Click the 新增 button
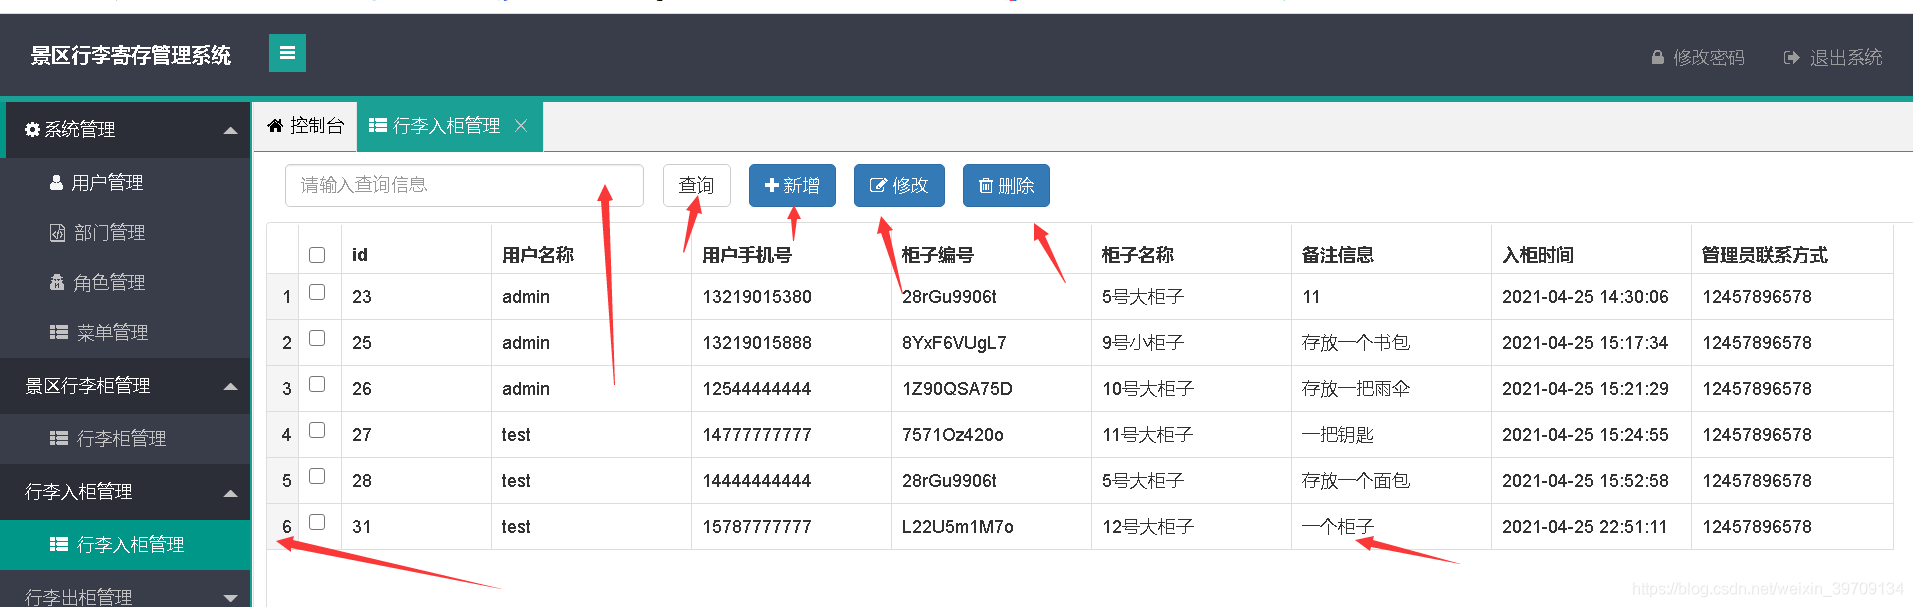 tap(792, 186)
